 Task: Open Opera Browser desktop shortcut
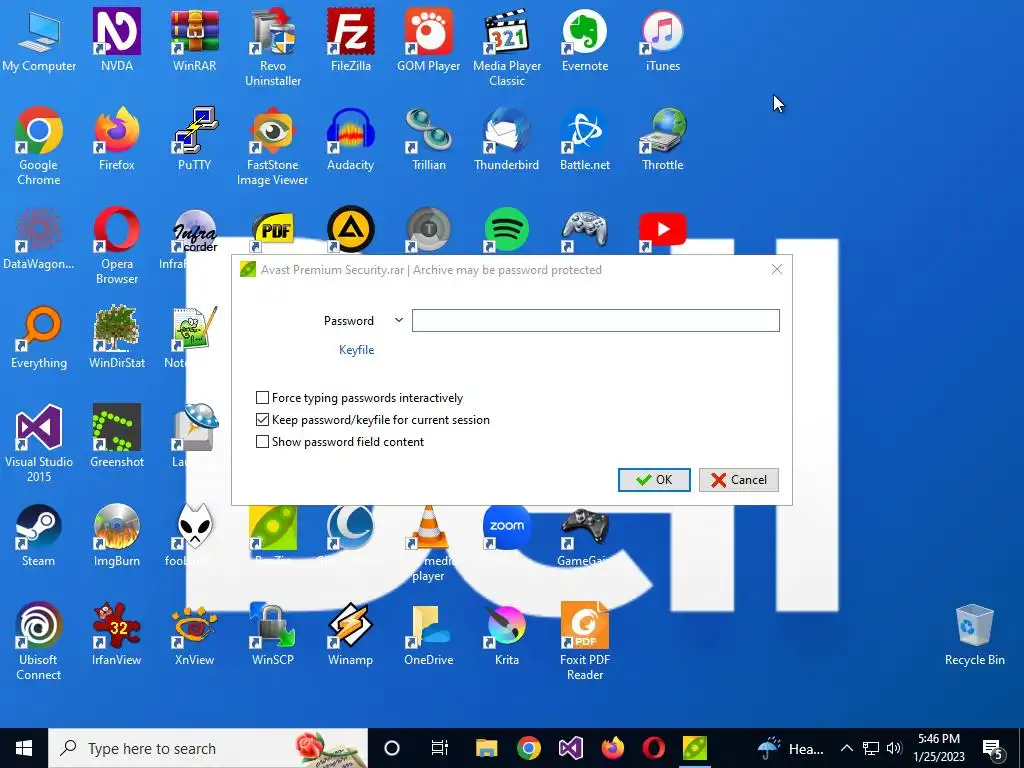tap(117, 246)
